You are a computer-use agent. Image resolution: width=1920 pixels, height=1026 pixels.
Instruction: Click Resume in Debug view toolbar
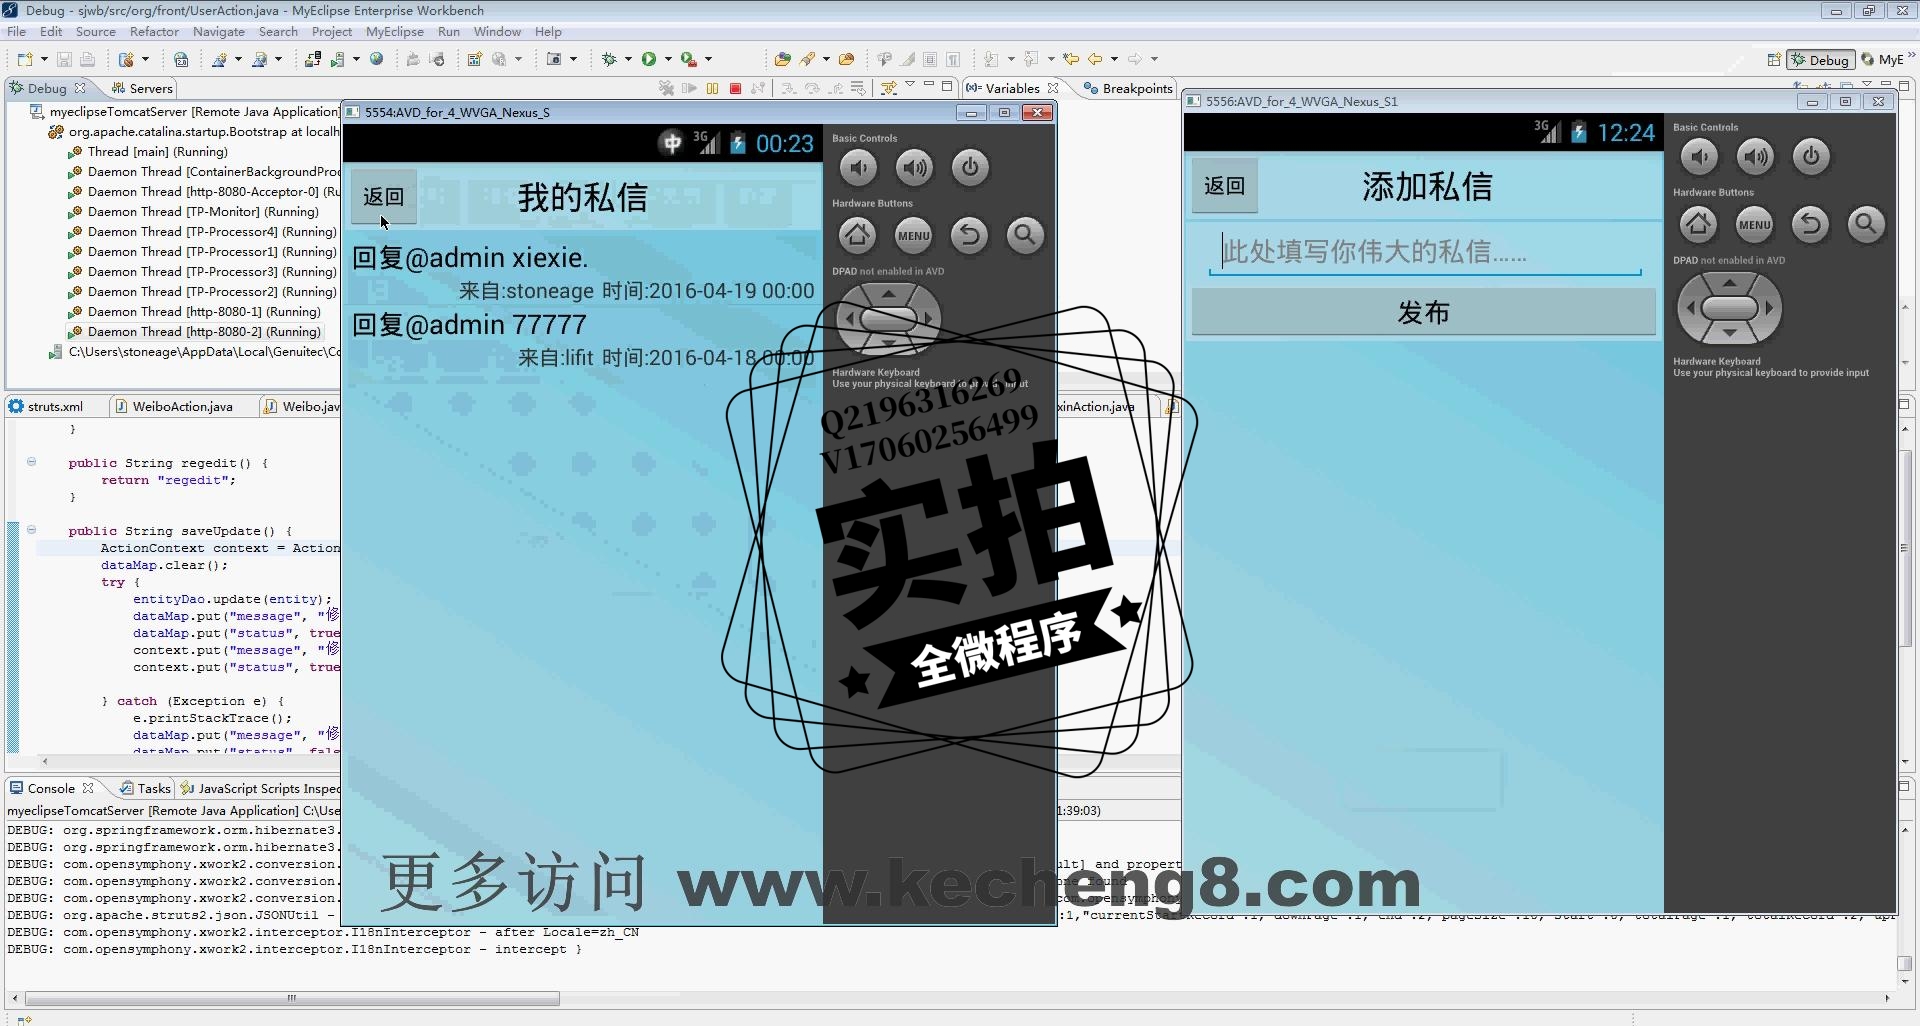pos(689,88)
